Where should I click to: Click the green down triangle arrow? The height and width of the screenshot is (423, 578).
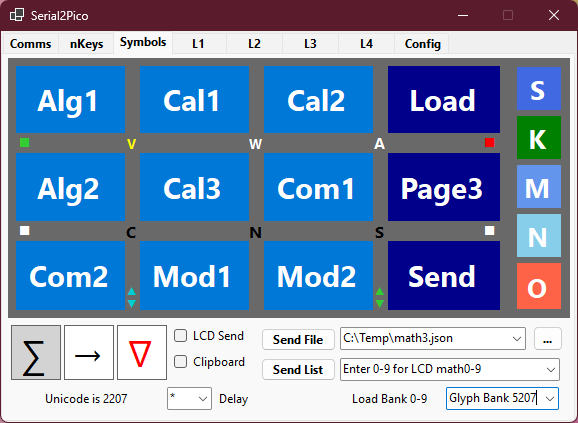[380, 304]
